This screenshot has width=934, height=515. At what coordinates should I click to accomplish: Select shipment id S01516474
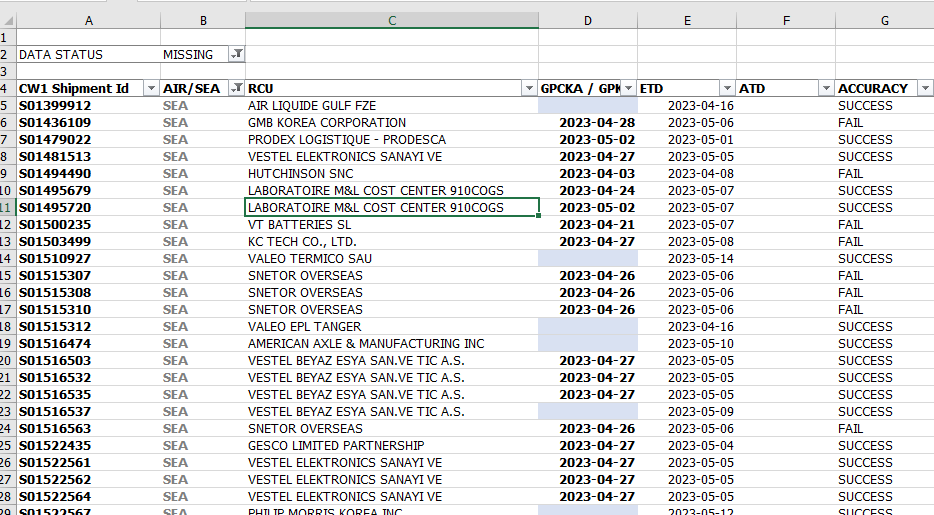tap(89, 344)
